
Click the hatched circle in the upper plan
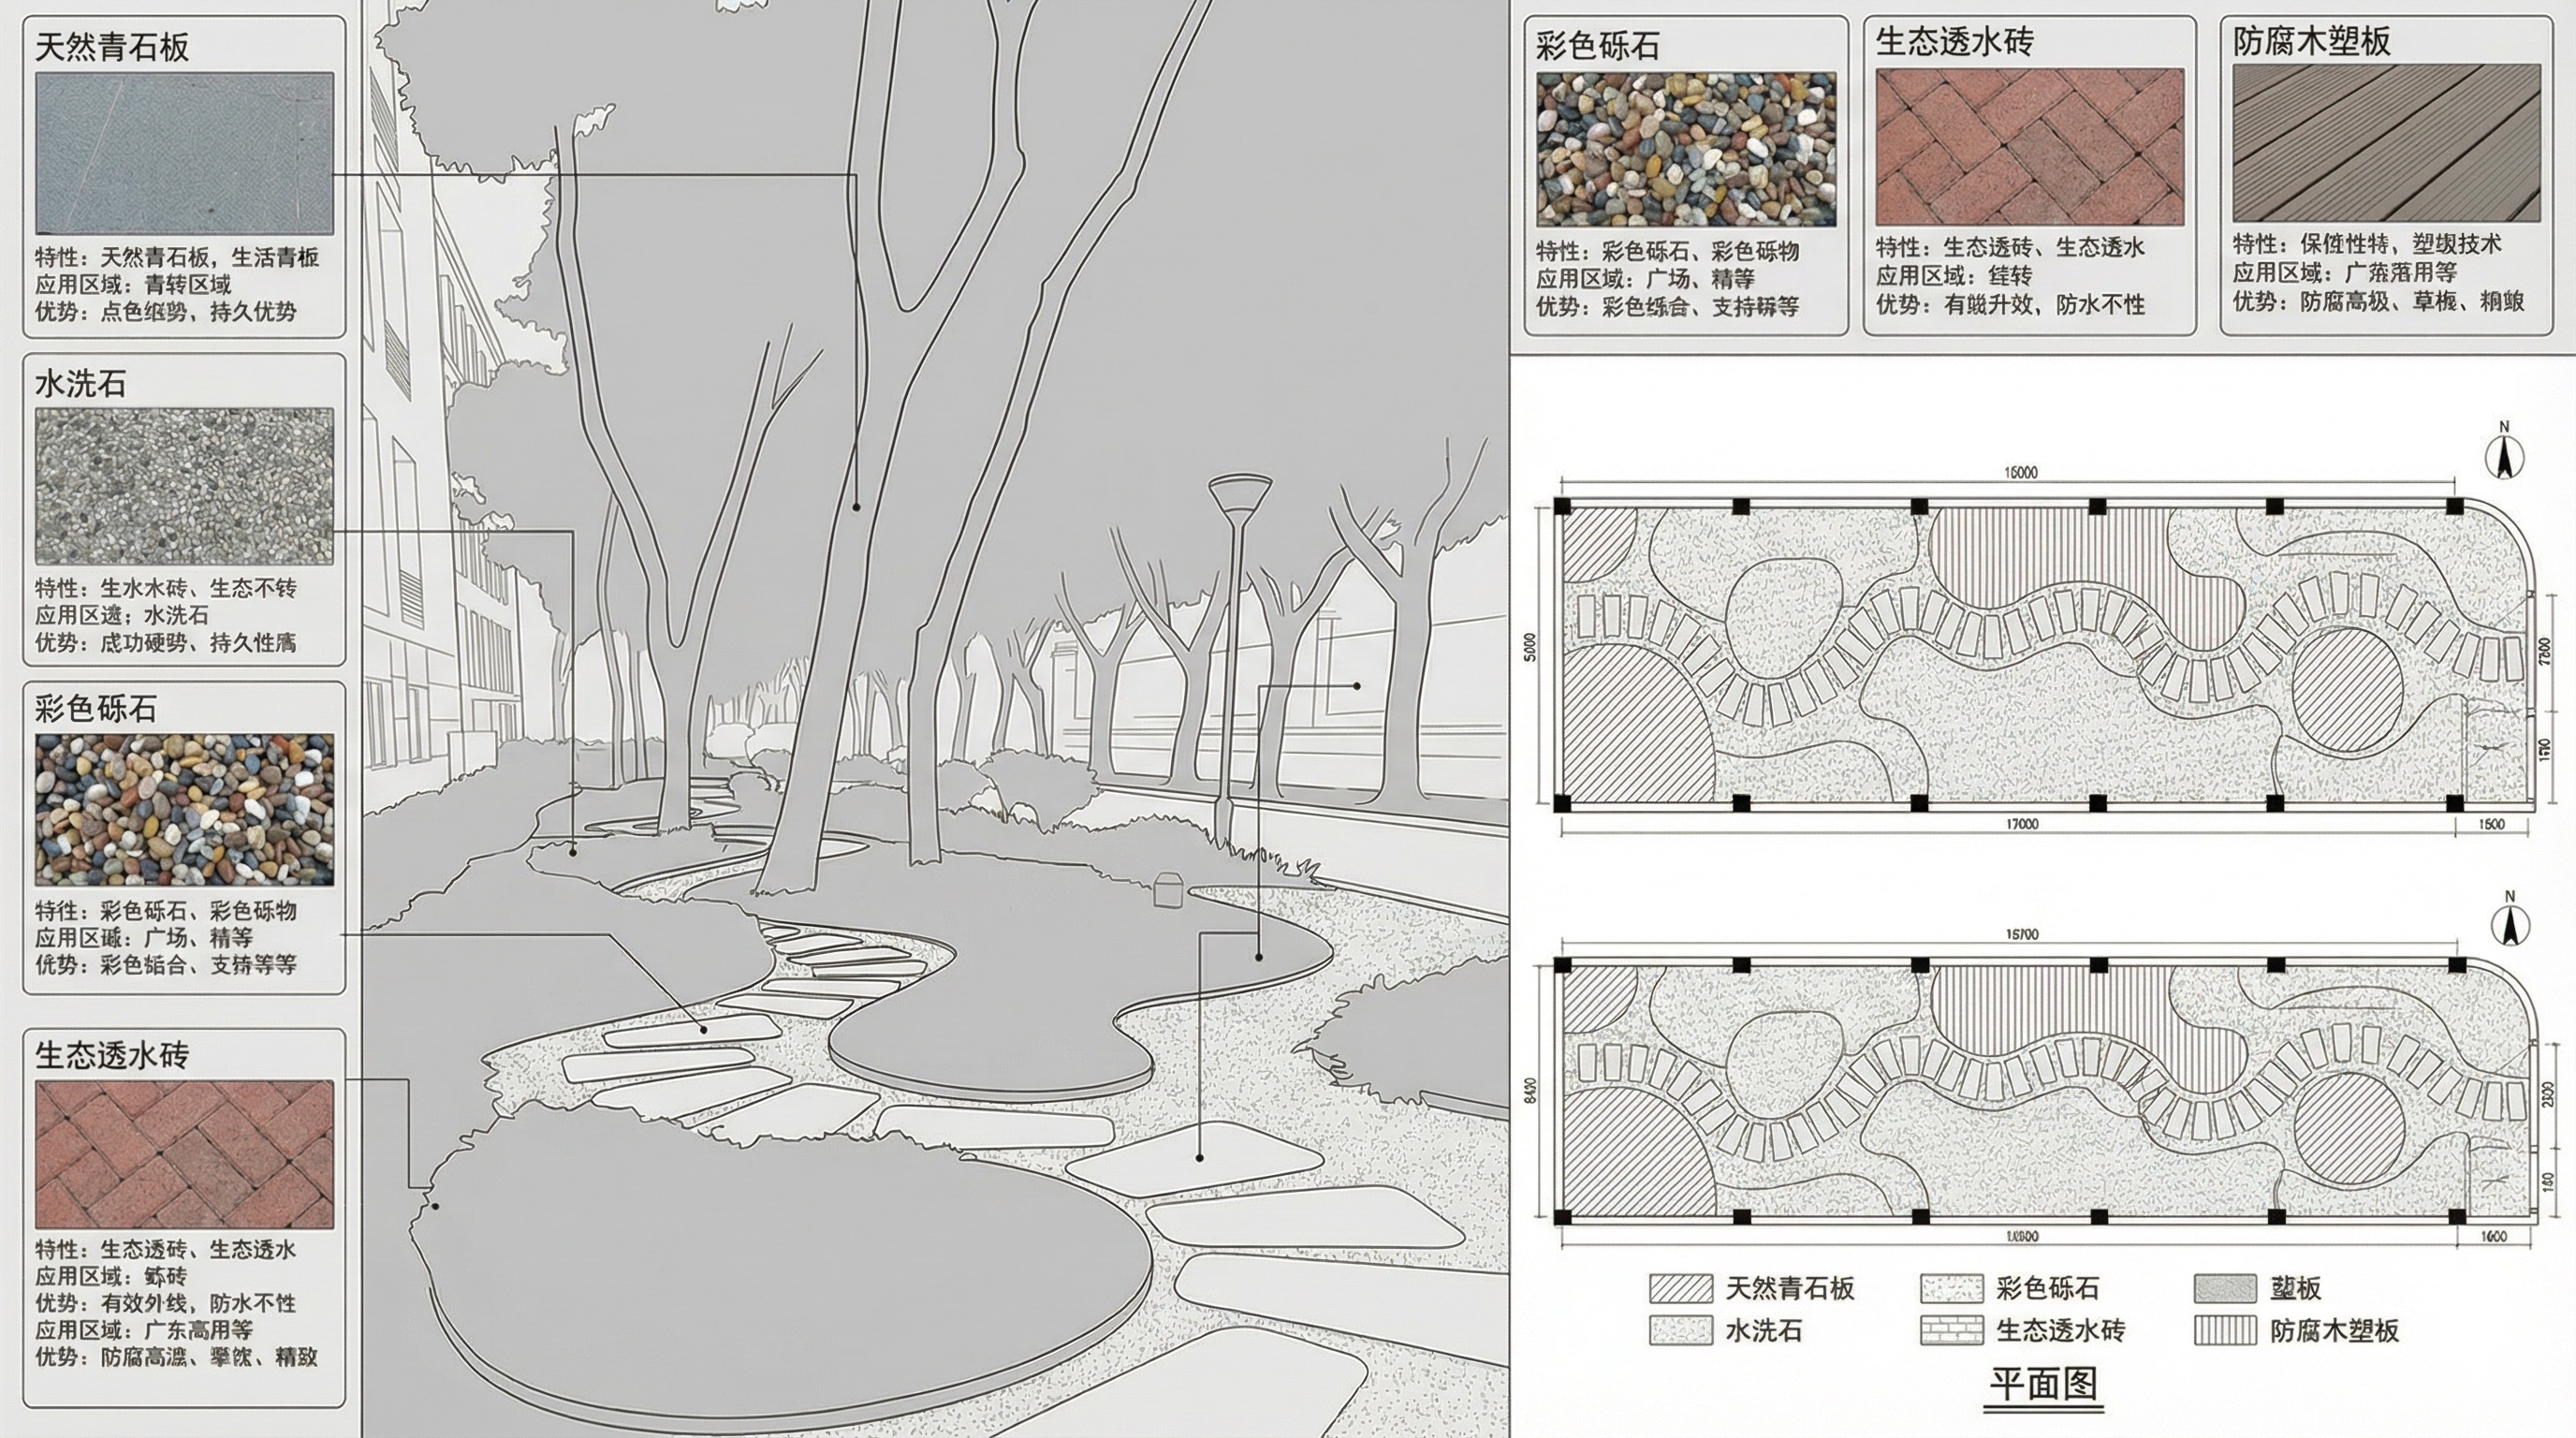pyautogui.click(x=2347, y=688)
